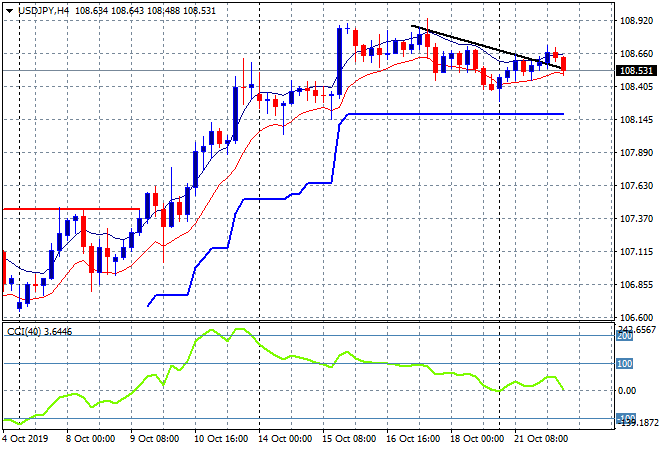Click the CCI 0.00 level label
The width and height of the screenshot is (660, 450).
click(x=627, y=391)
